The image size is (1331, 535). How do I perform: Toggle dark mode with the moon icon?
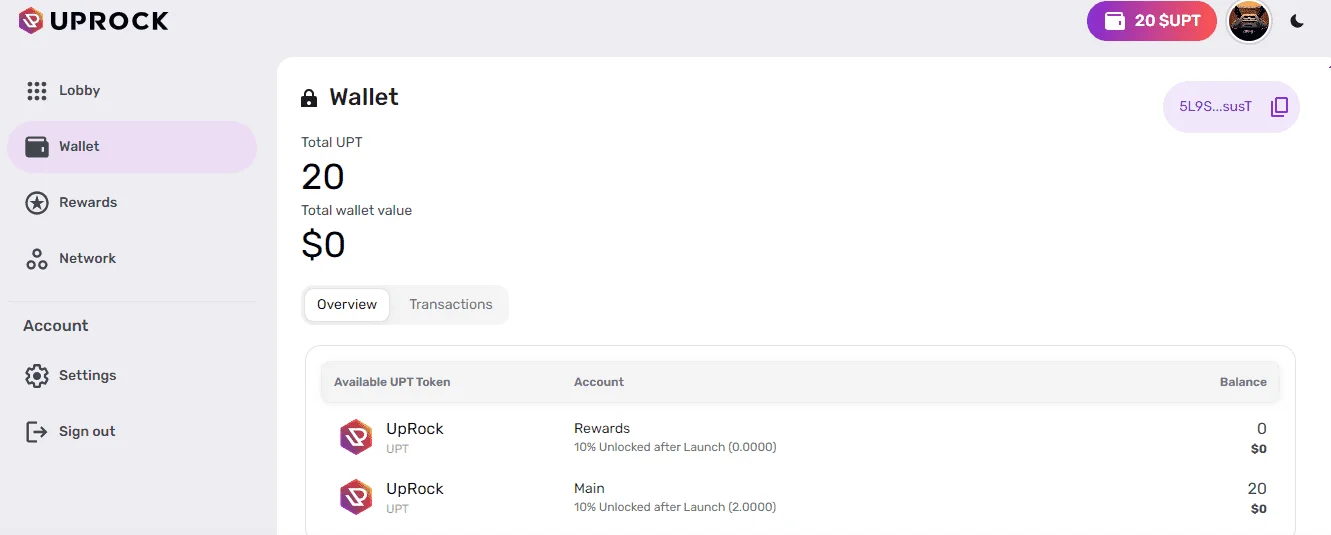1297,21
